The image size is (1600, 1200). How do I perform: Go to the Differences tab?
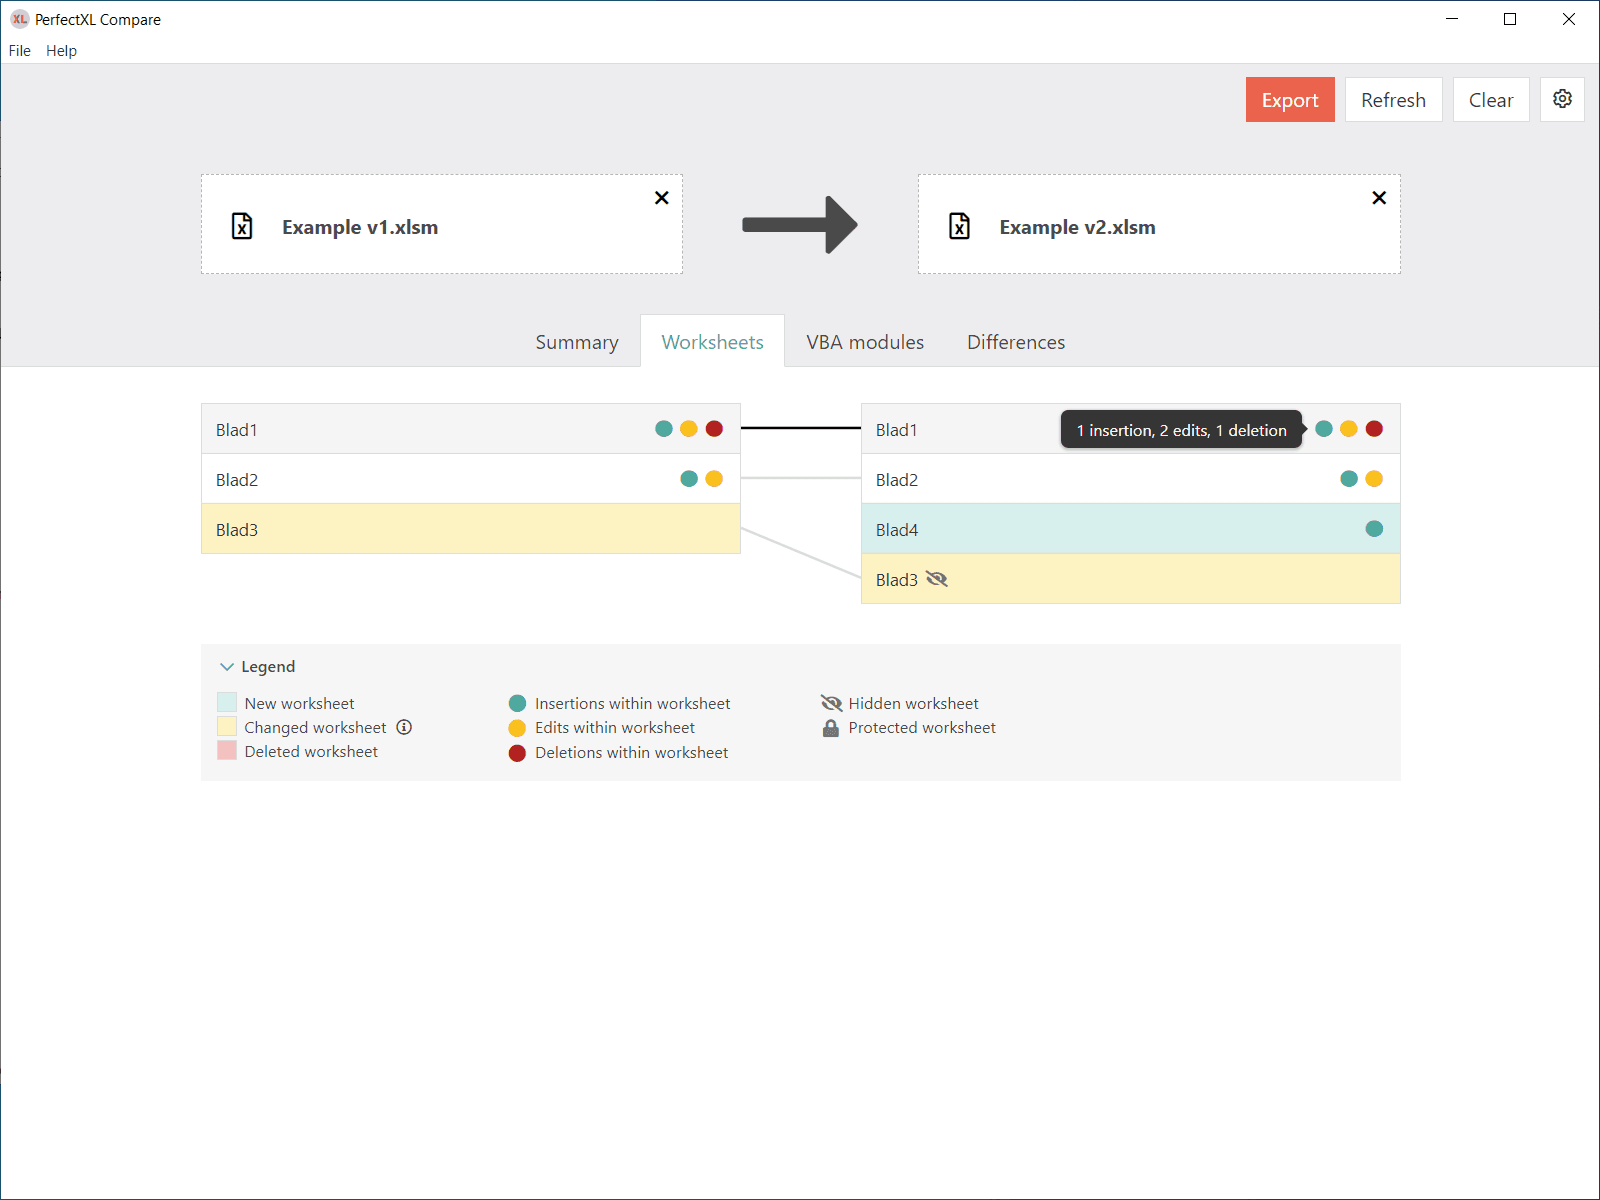[x=1016, y=342]
